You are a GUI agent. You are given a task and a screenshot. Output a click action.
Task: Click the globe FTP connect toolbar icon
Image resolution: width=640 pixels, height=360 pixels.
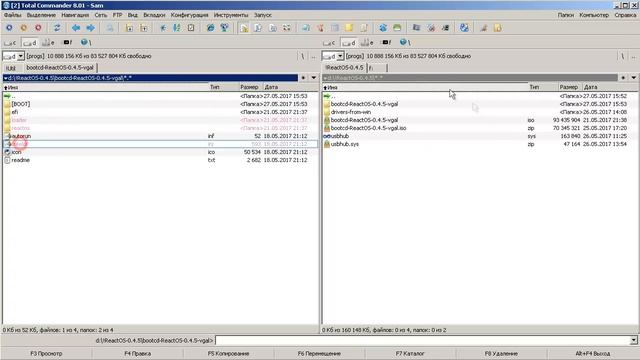click(x=210, y=28)
